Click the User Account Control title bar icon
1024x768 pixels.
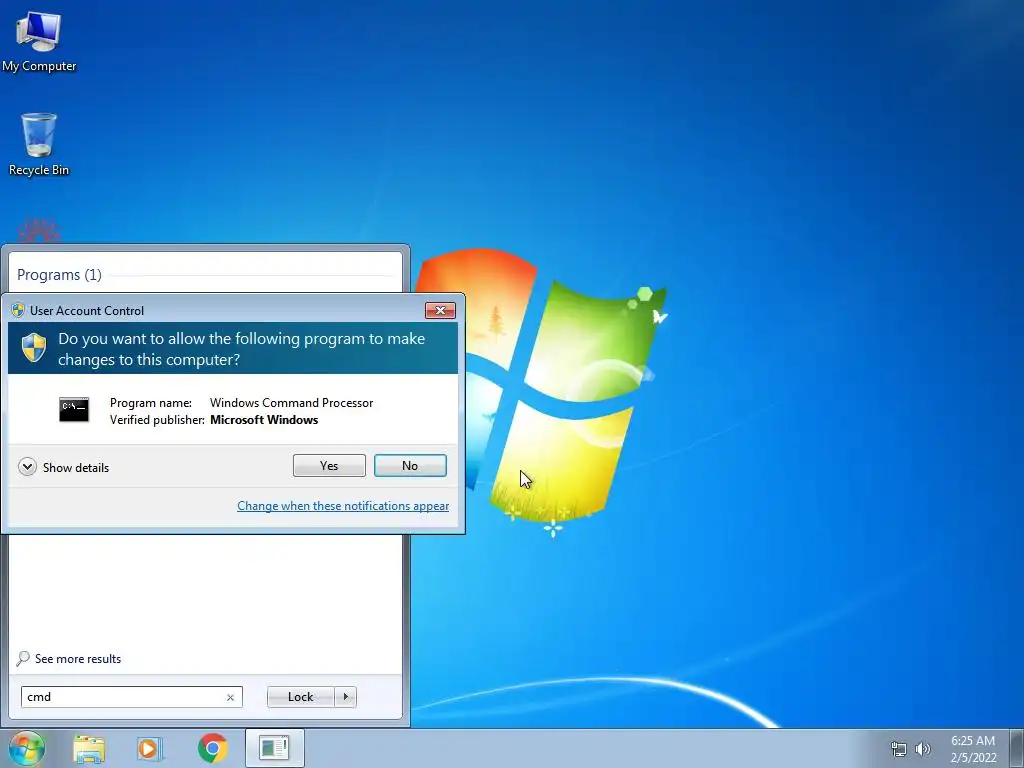(x=18, y=310)
